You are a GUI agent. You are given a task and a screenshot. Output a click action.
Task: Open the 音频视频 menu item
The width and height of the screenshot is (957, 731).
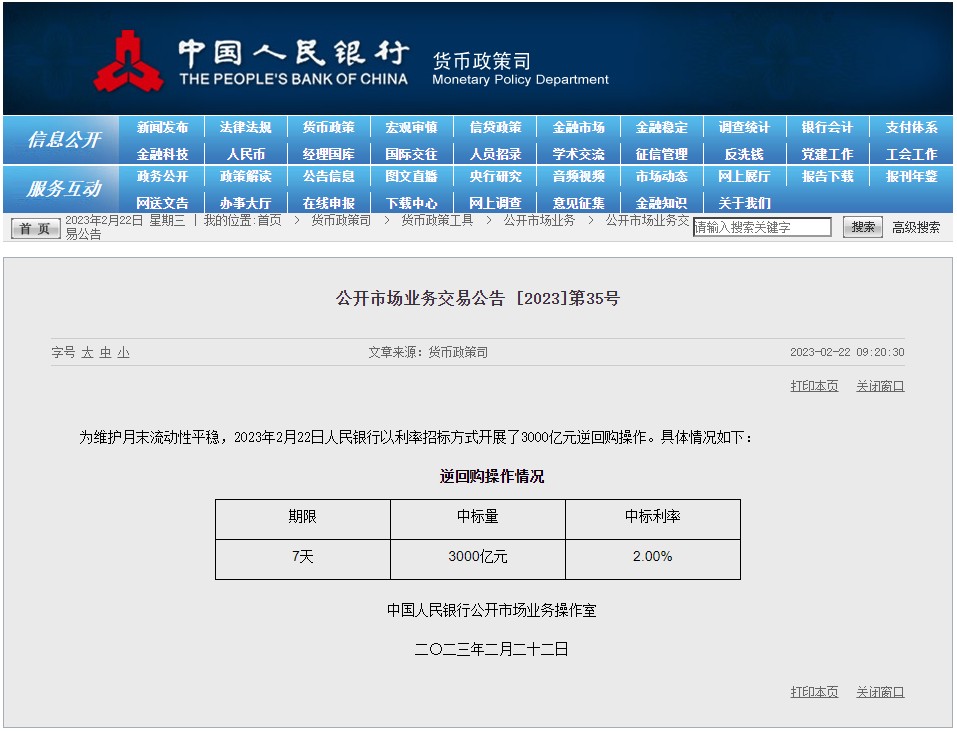578,176
